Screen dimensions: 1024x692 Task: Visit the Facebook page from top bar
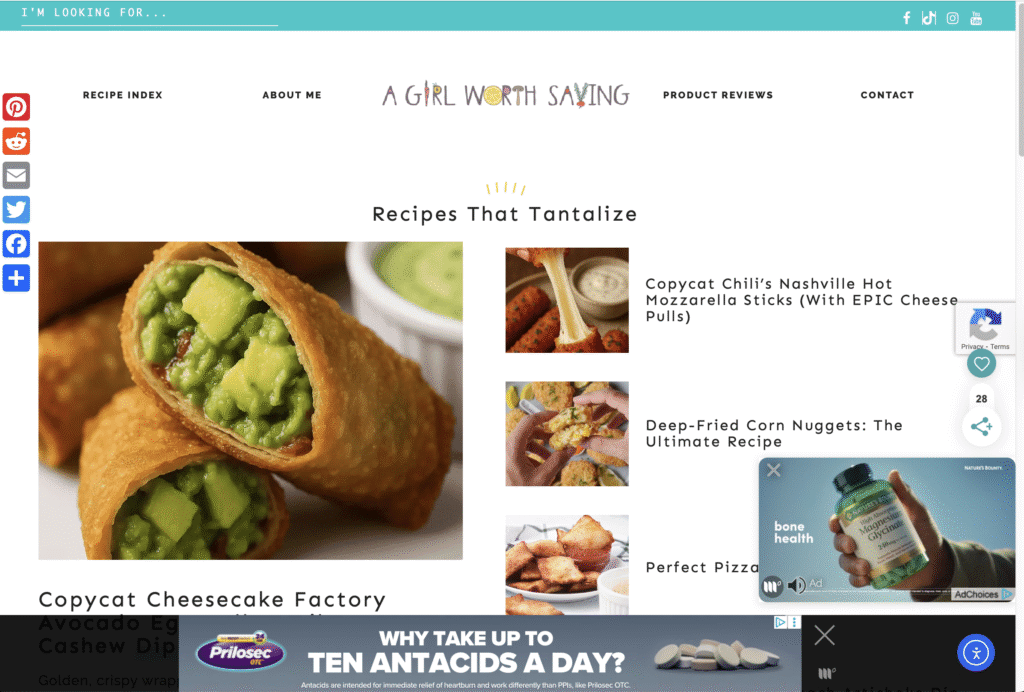(906, 18)
